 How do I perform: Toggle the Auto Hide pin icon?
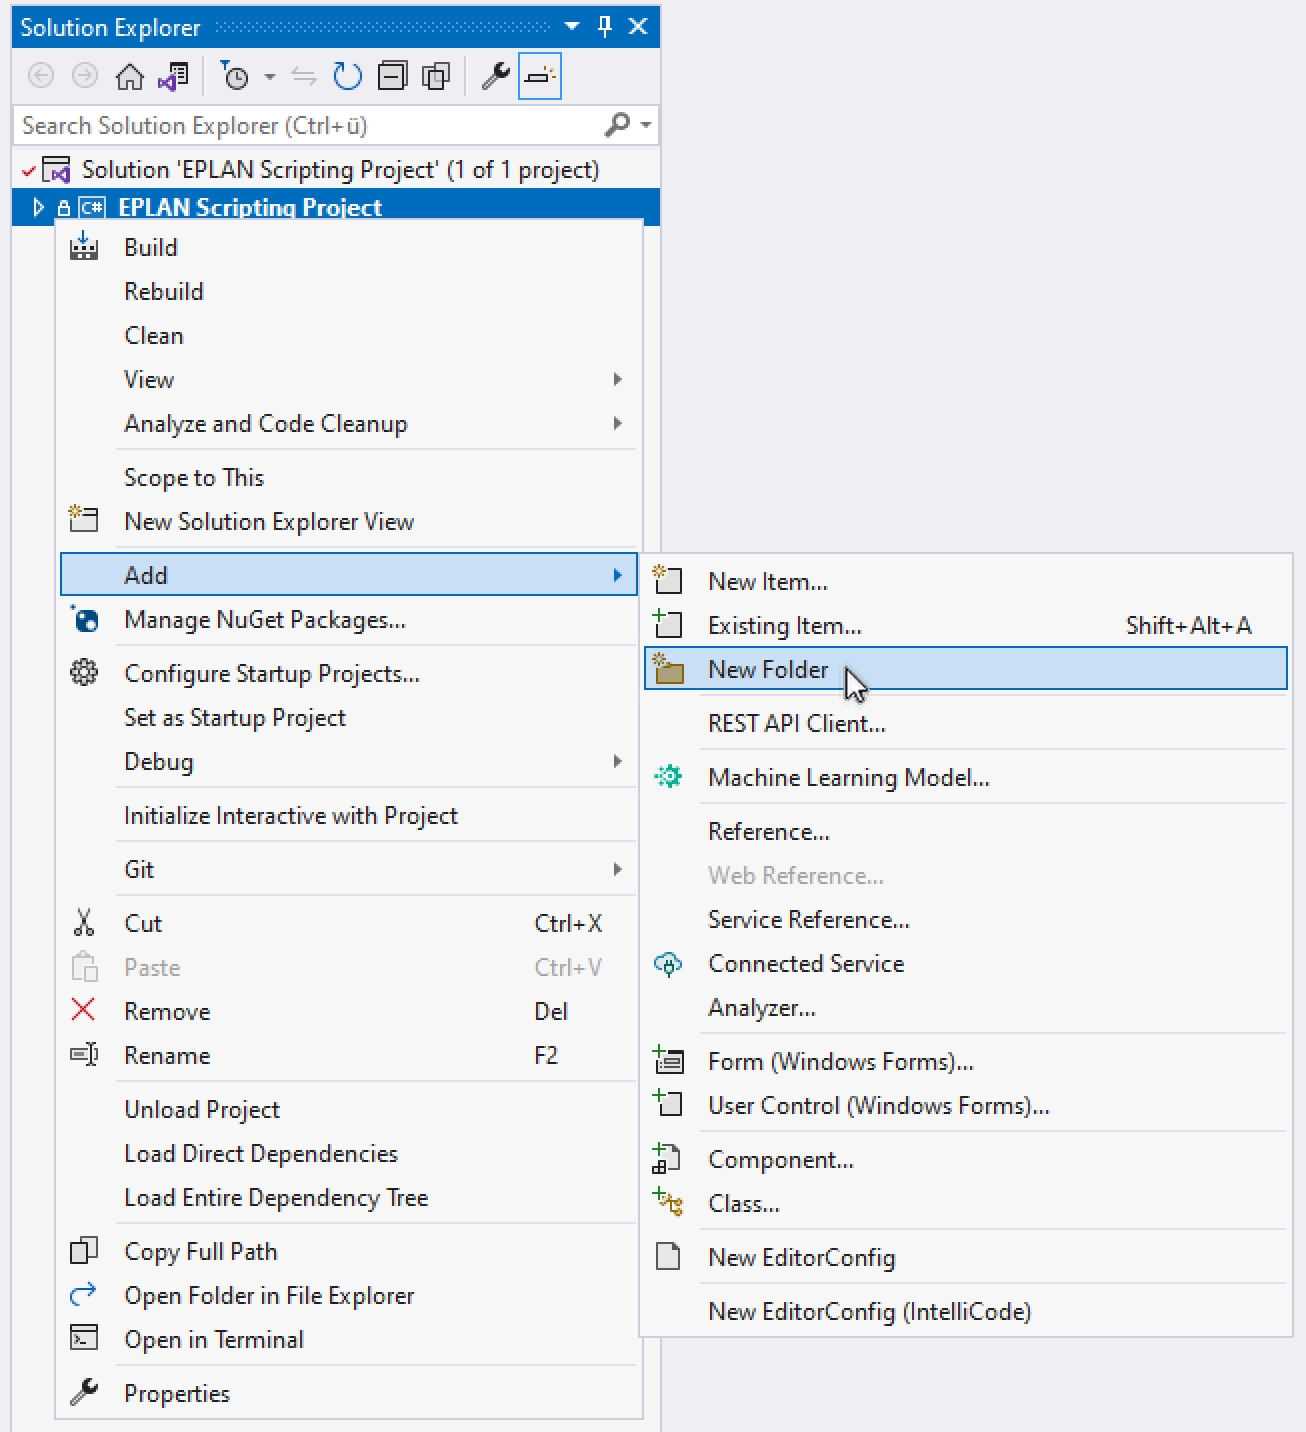click(x=605, y=27)
